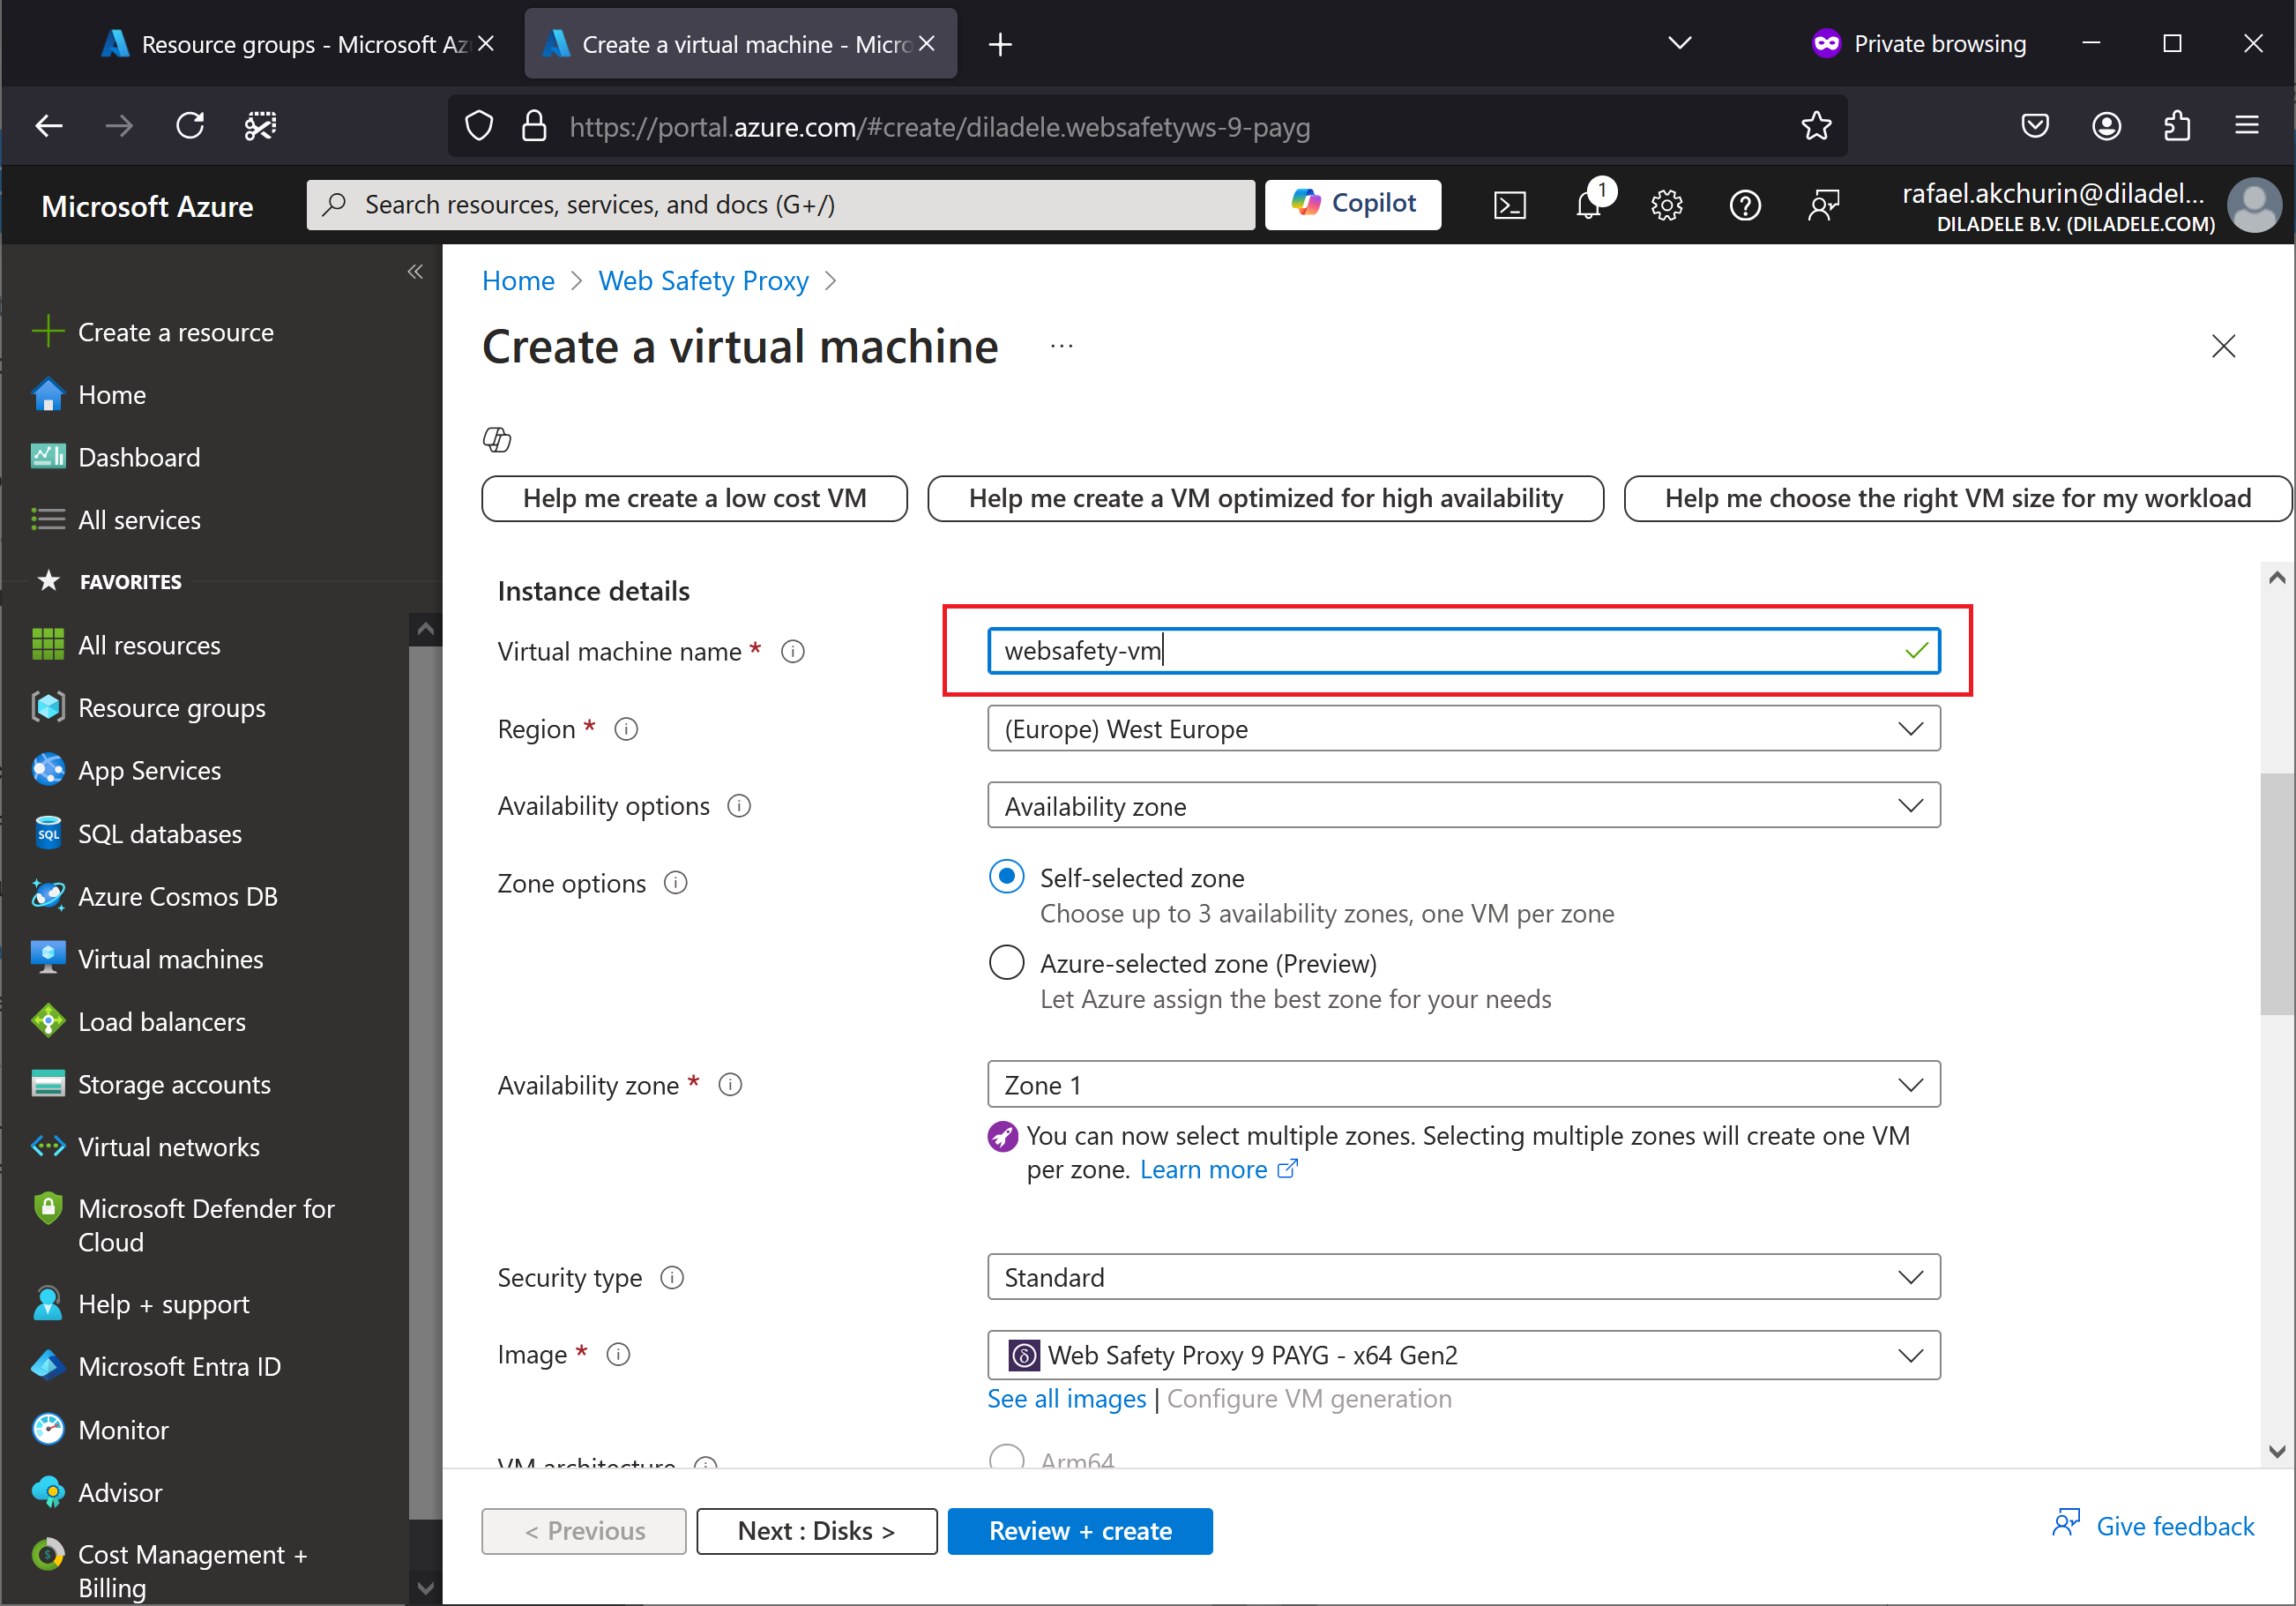Open Firefox account icon
Viewport: 2296px width, 1606px height.
point(2106,126)
